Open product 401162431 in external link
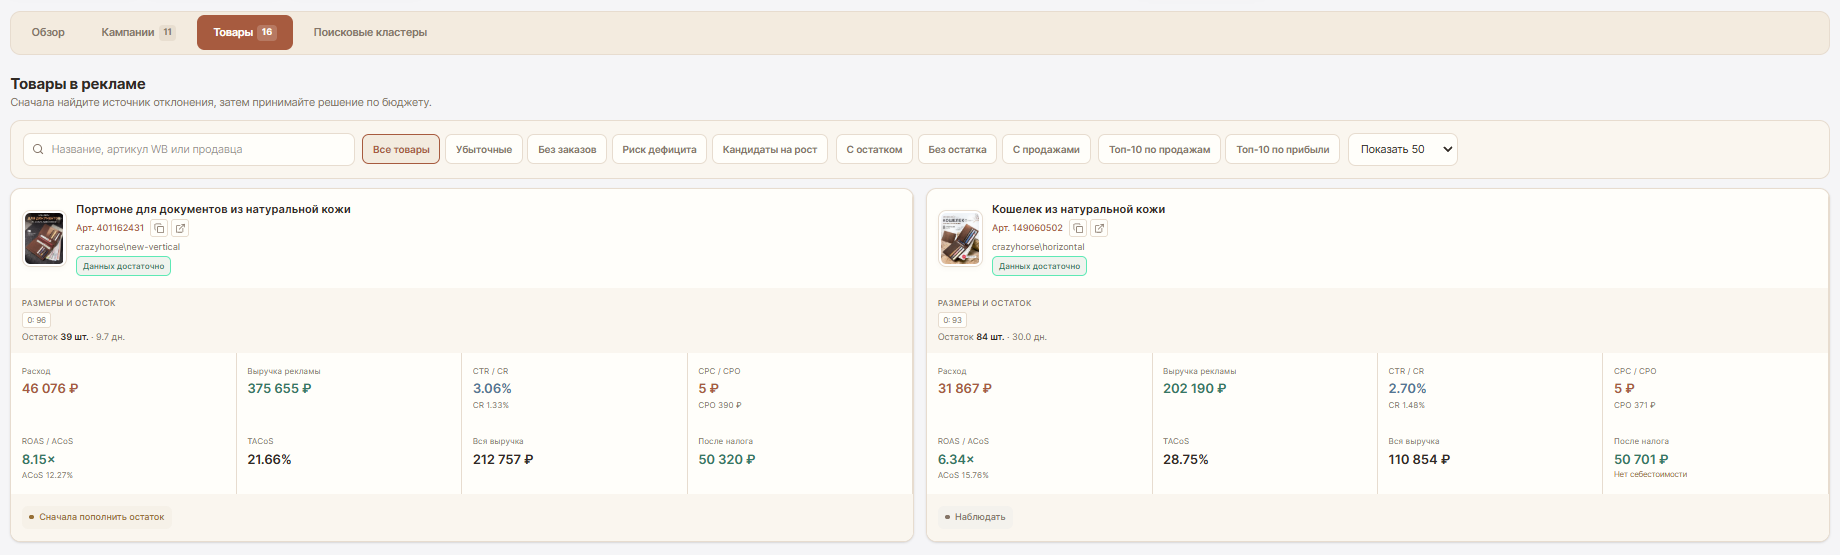This screenshot has width=1840, height=555. [181, 228]
